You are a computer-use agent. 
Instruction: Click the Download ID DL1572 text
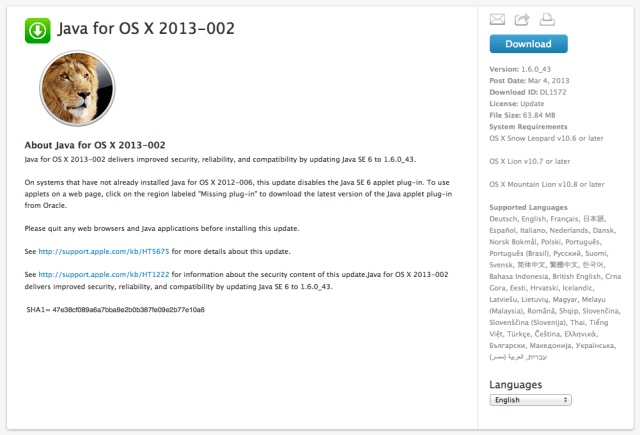528,92
